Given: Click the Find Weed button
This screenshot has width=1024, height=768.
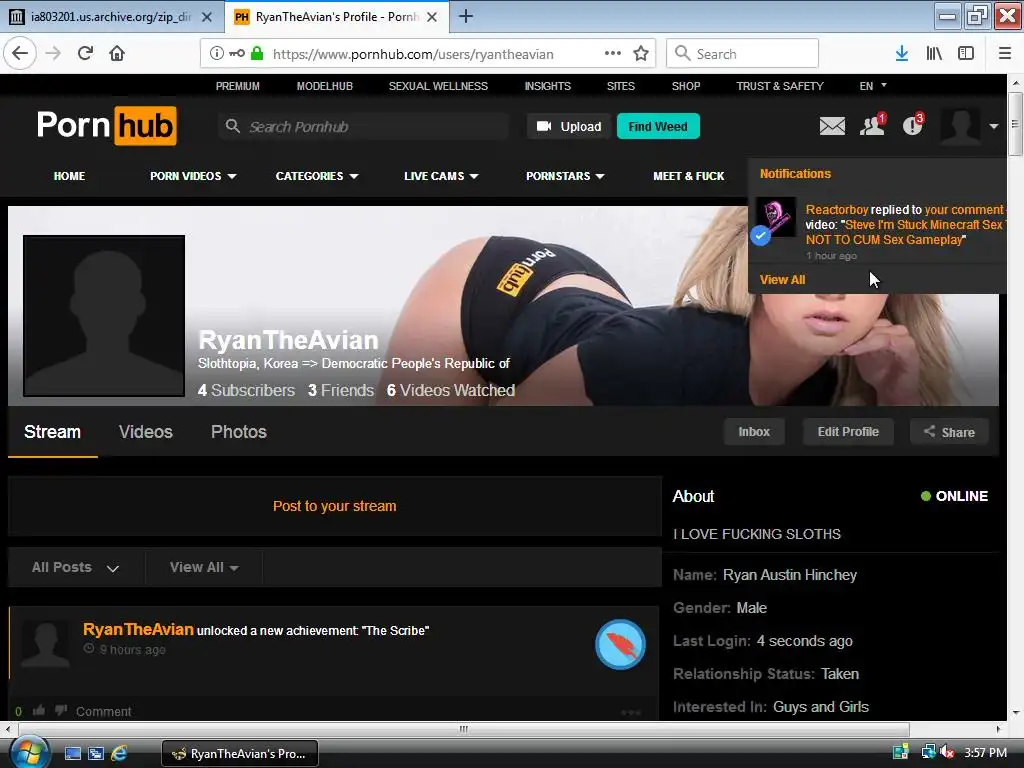Looking at the screenshot, I should pos(658,126).
